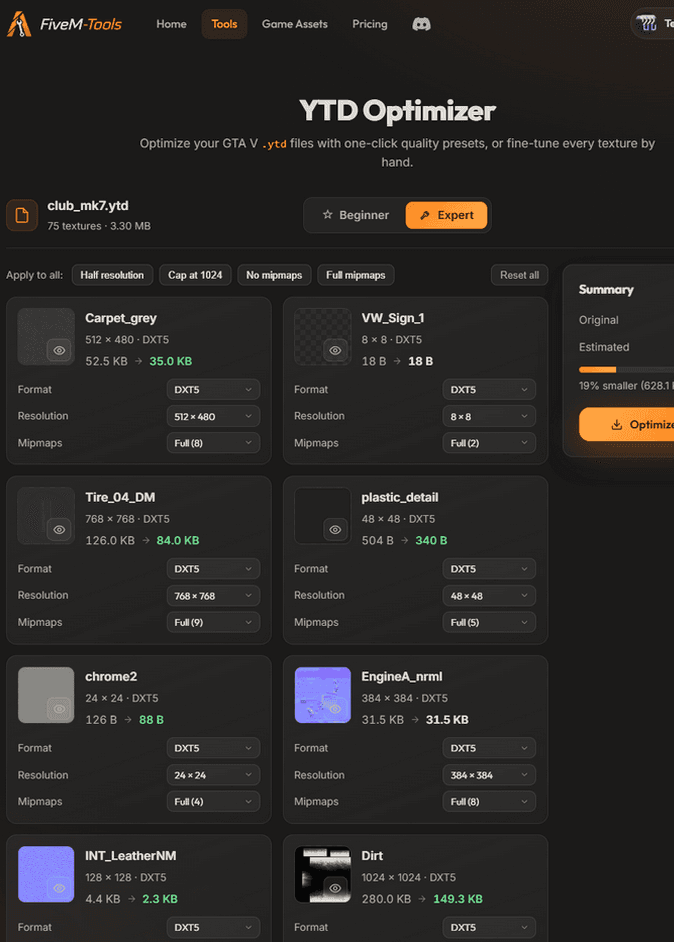Open VW_Sign_1 Format dropdown

click(x=489, y=389)
